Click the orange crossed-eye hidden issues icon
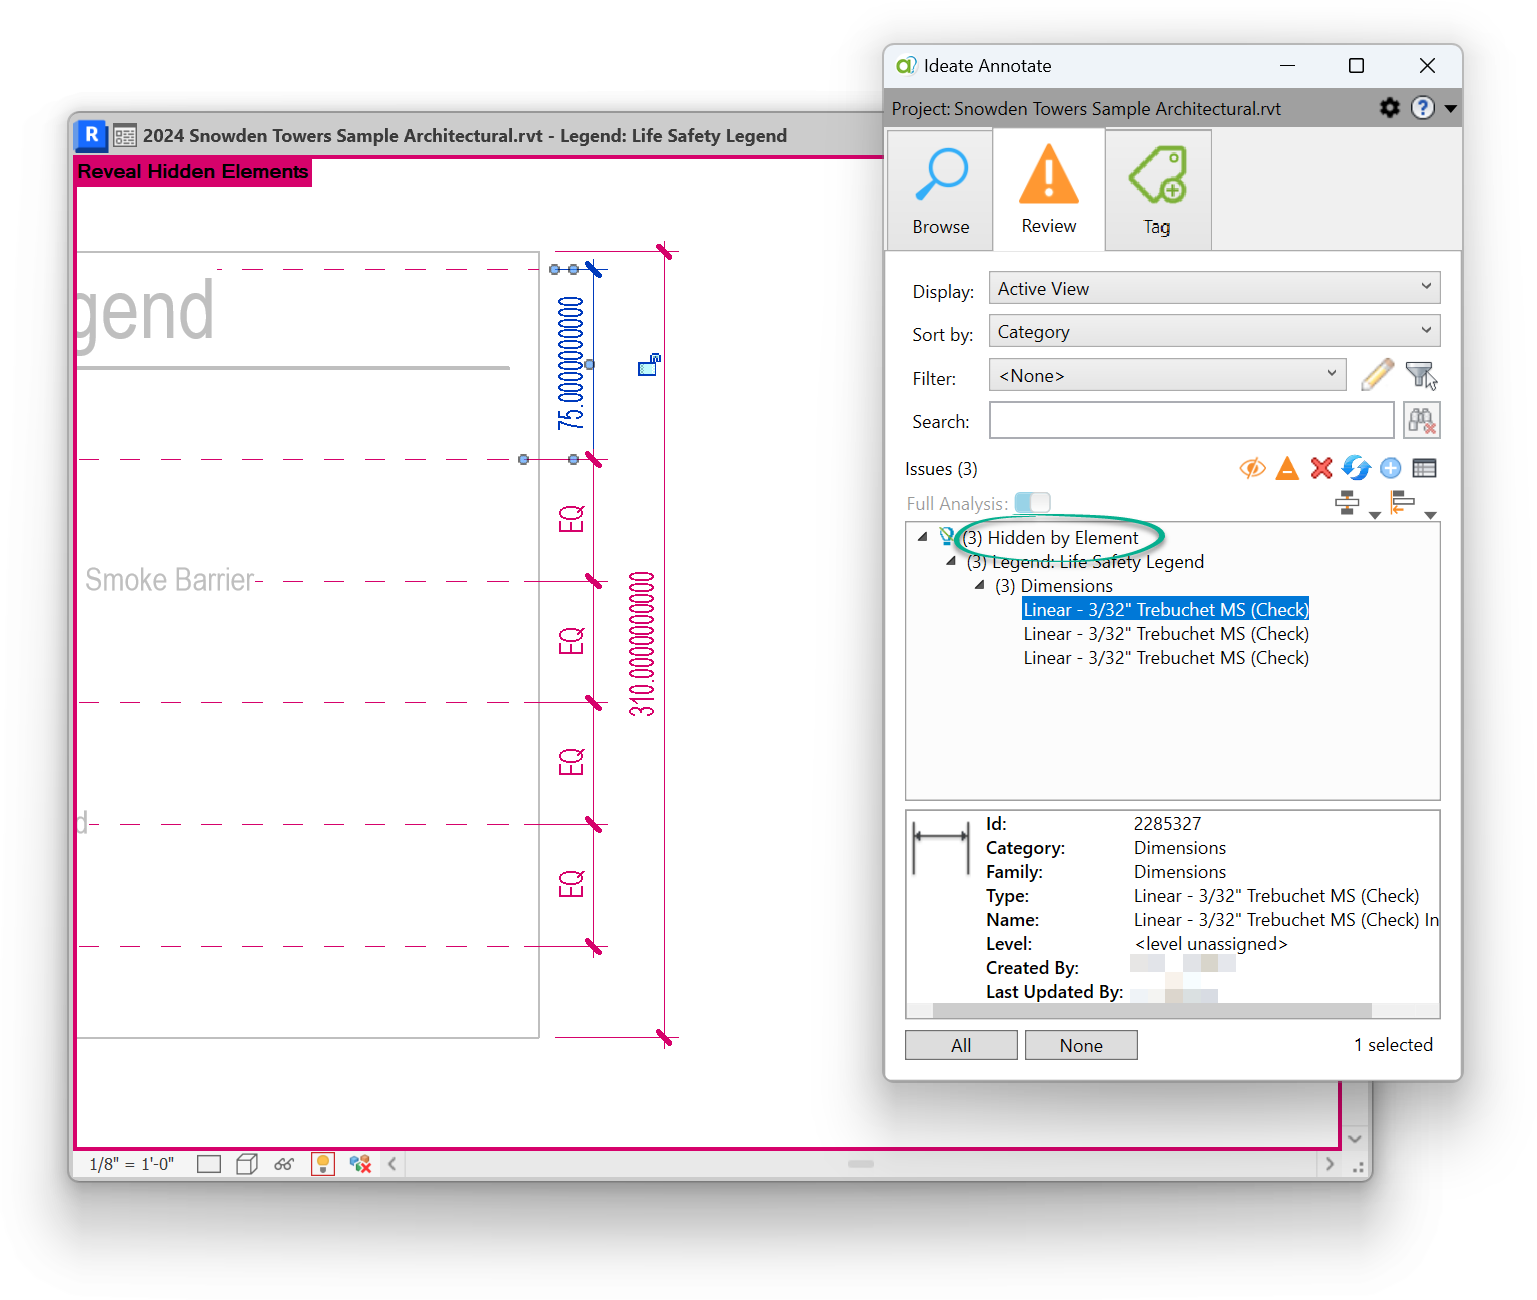The image size is (1537, 1300). coord(1252,468)
